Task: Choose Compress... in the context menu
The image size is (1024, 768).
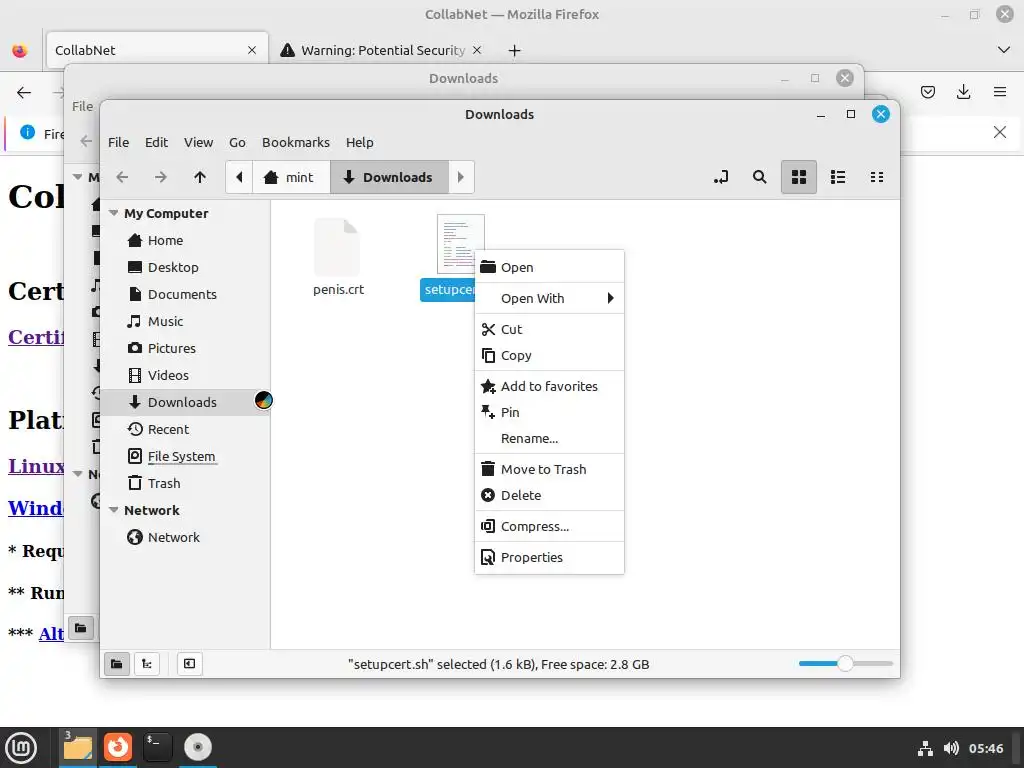Action: click(x=549, y=526)
